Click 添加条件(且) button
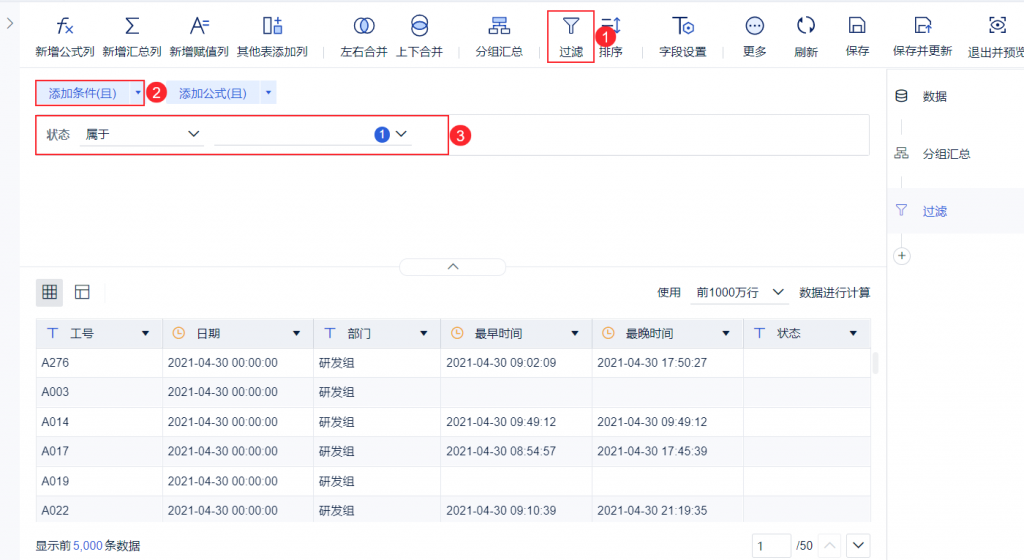1024x560 pixels. point(82,93)
